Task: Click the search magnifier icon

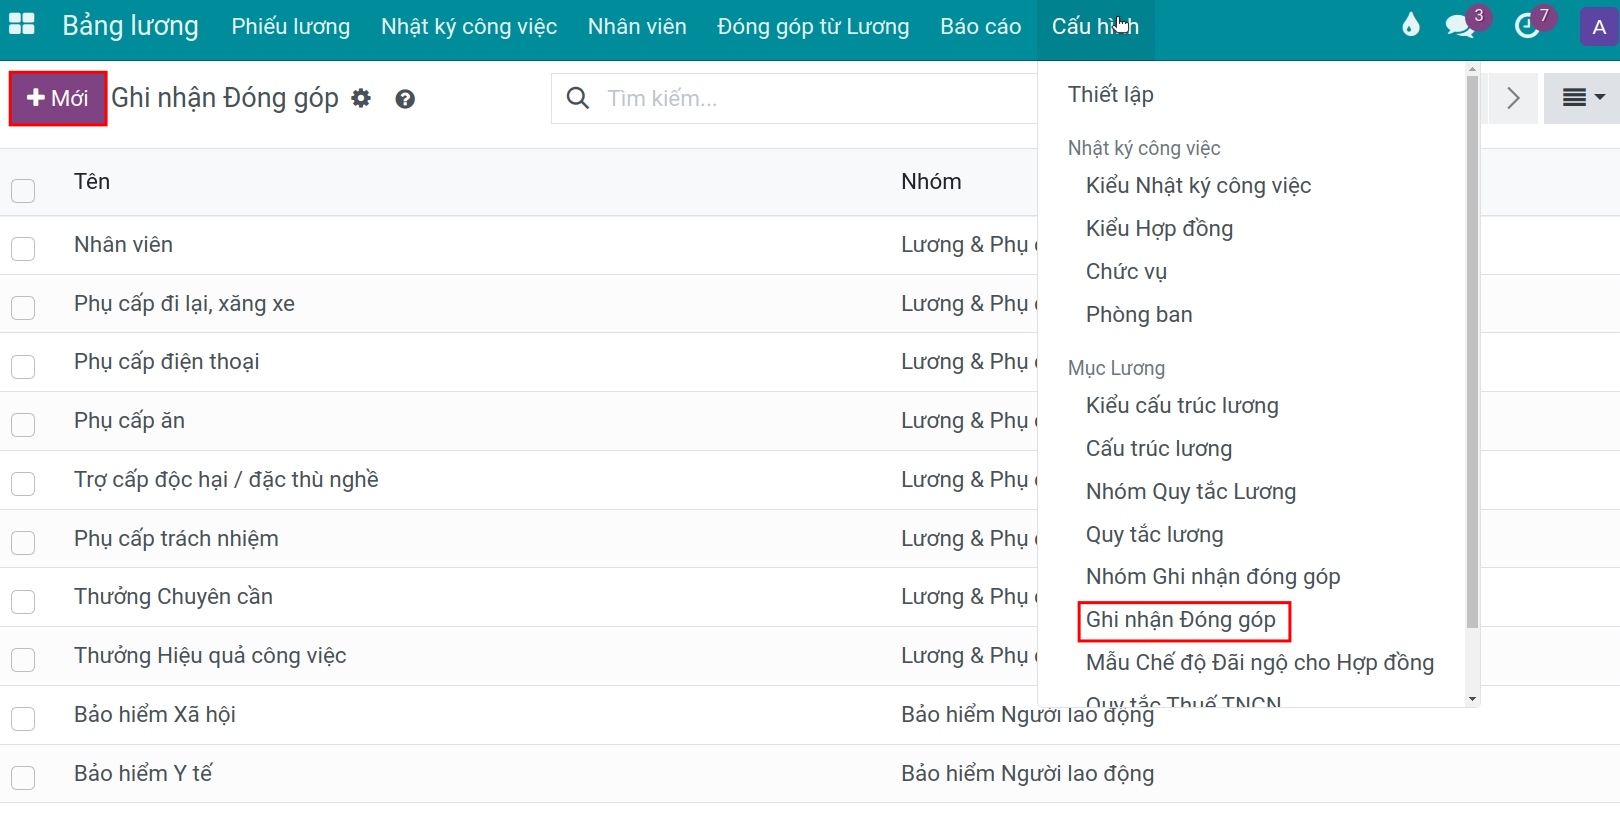Action: pyautogui.click(x=577, y=98)
